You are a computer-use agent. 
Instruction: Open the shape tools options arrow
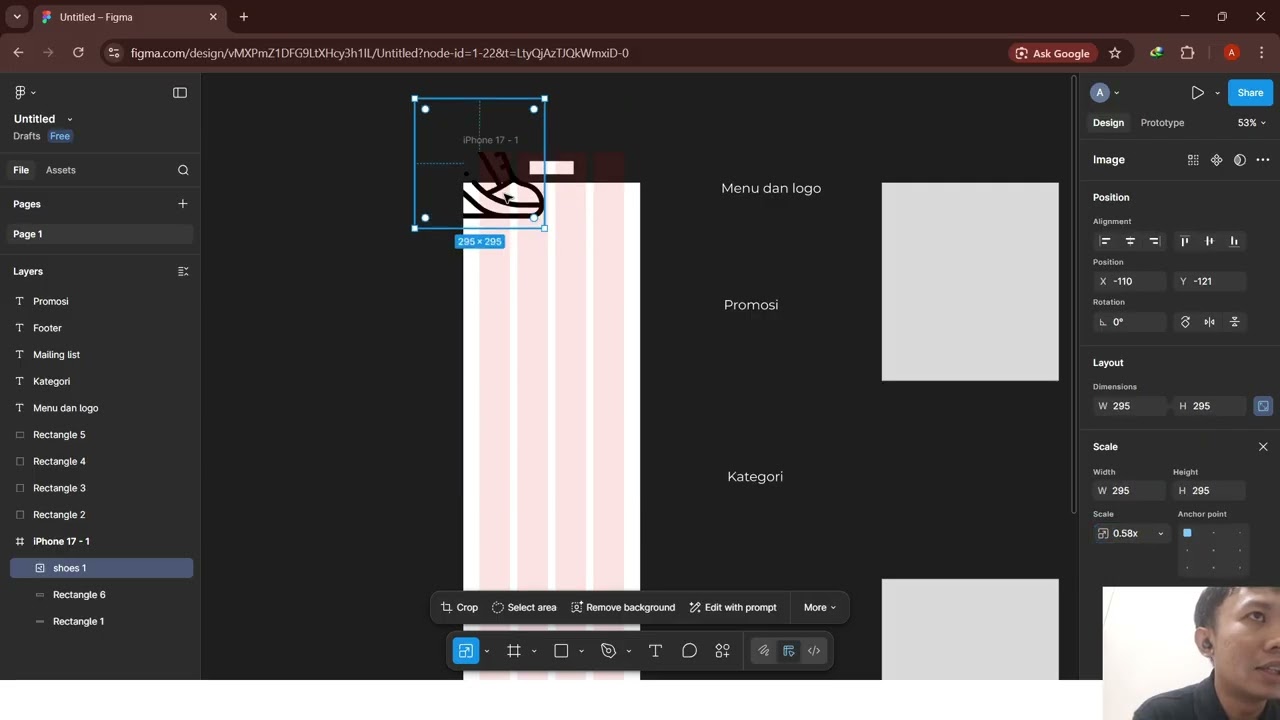581,651
